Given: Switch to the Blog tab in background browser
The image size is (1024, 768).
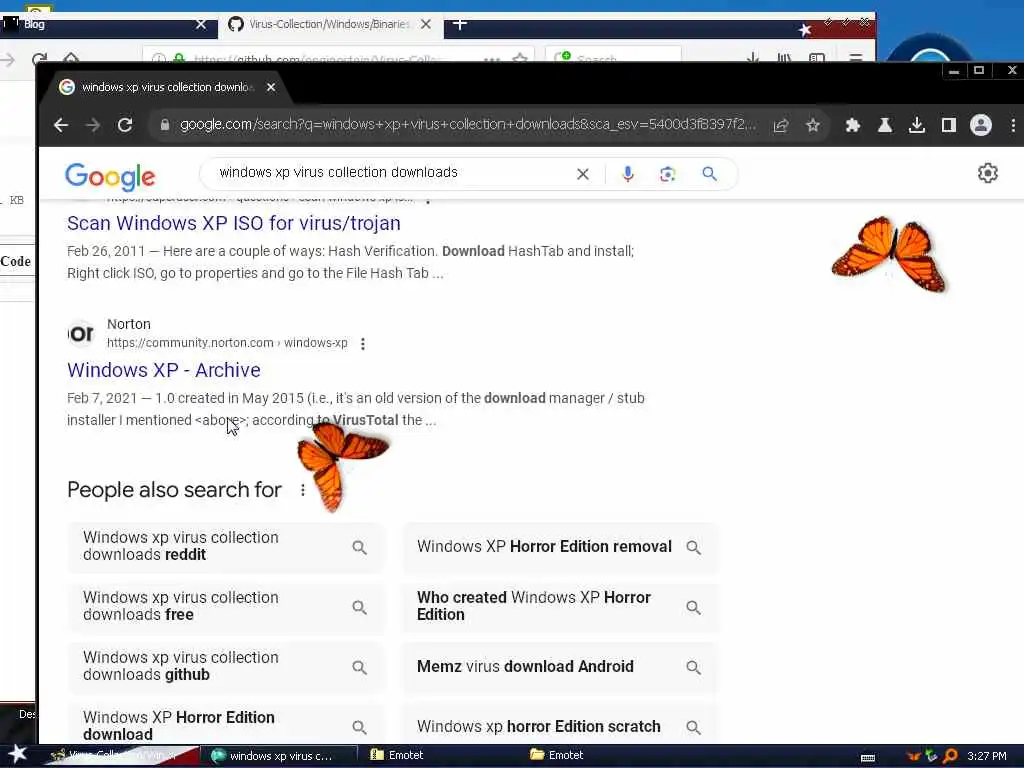Looking at the screenshot, I should tap(103, 24).
